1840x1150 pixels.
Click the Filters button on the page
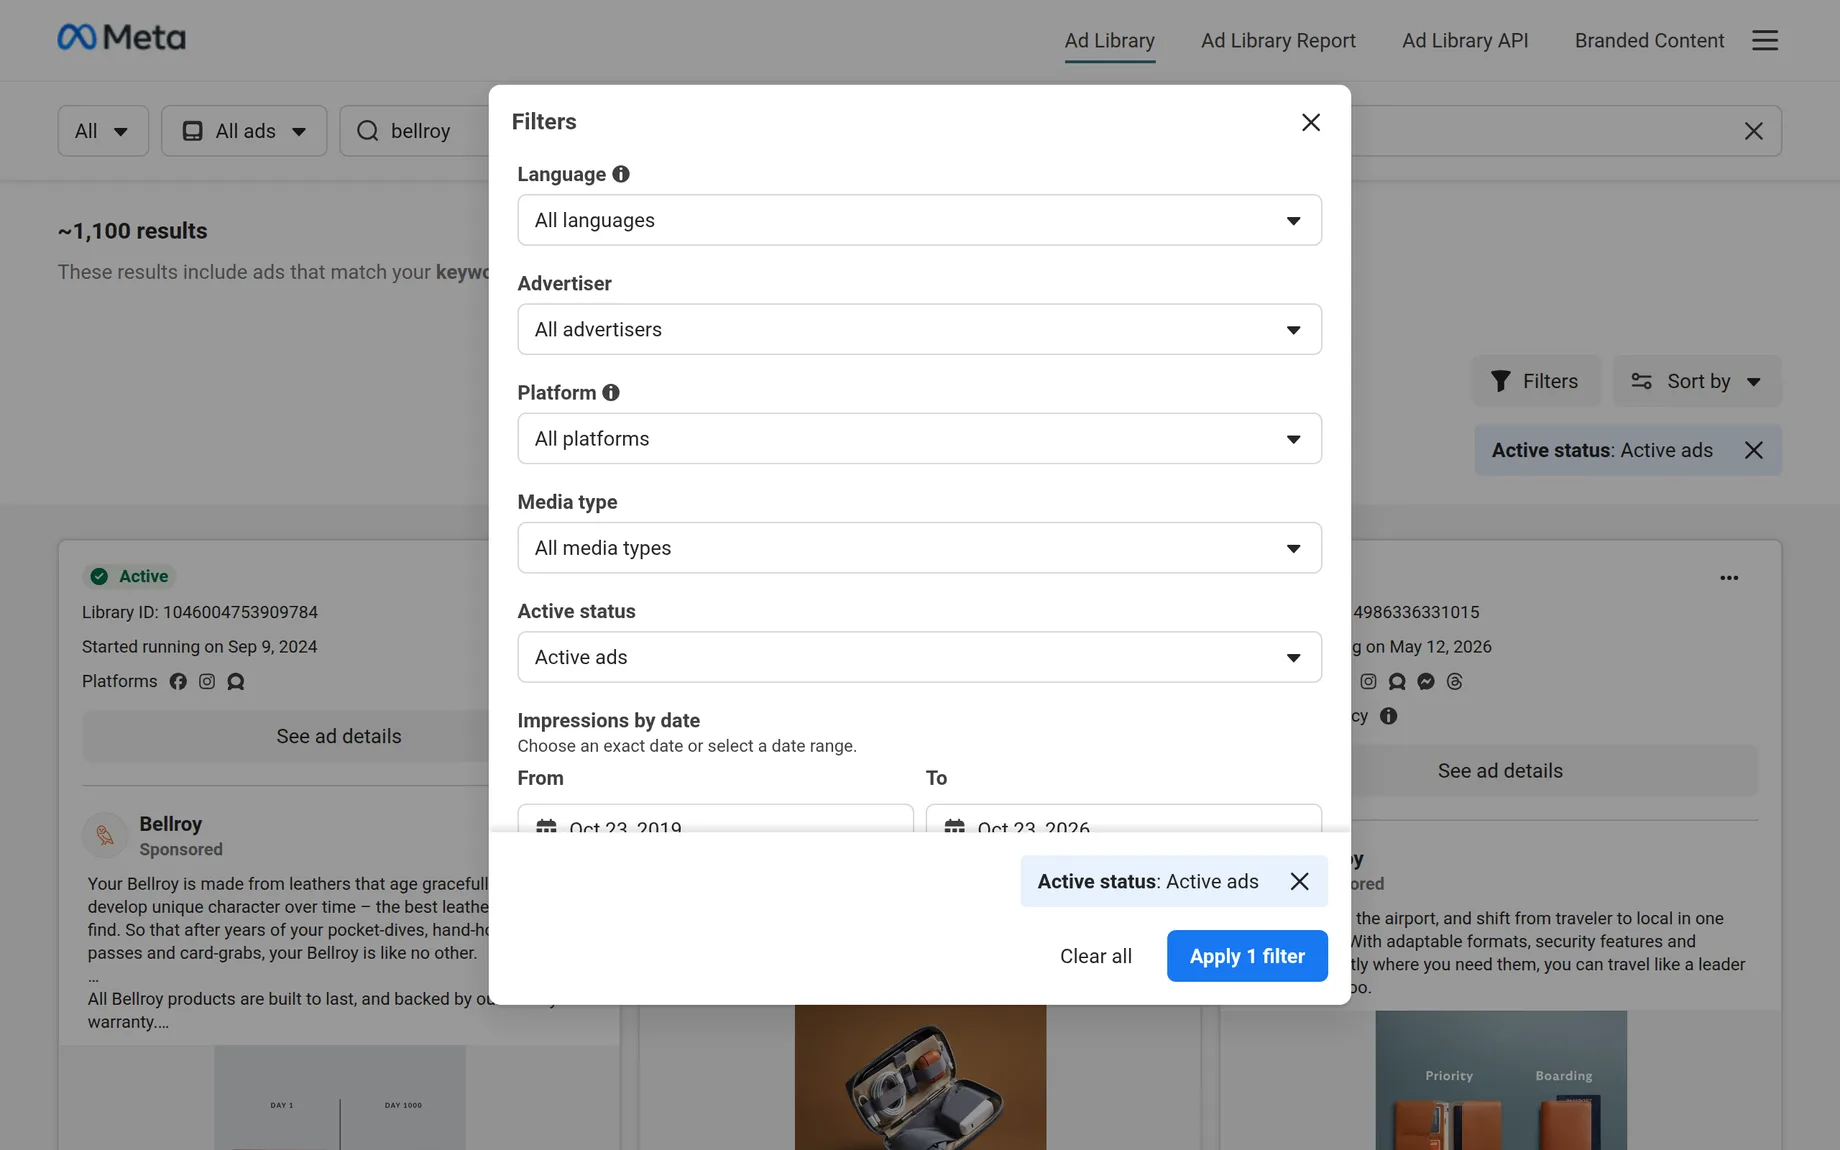click(1535, 381)
